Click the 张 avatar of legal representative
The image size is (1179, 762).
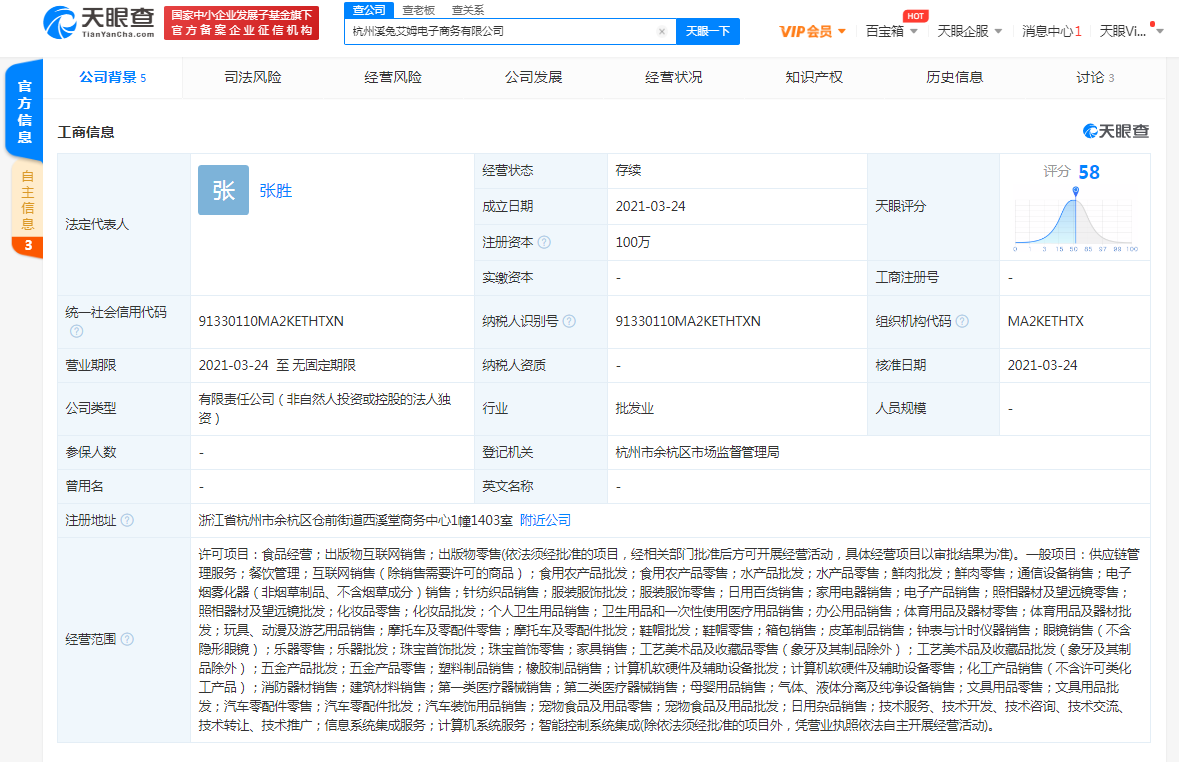[223, 190]
